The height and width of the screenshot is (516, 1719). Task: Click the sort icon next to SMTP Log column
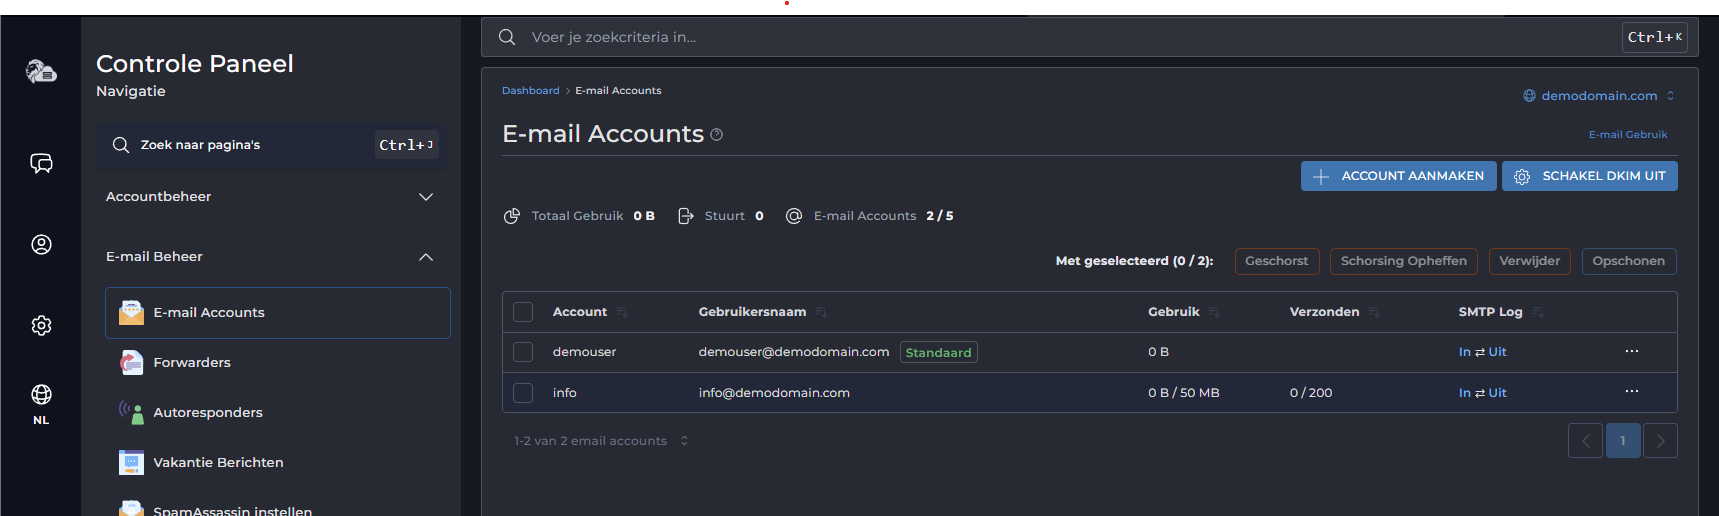point(1538,312)
